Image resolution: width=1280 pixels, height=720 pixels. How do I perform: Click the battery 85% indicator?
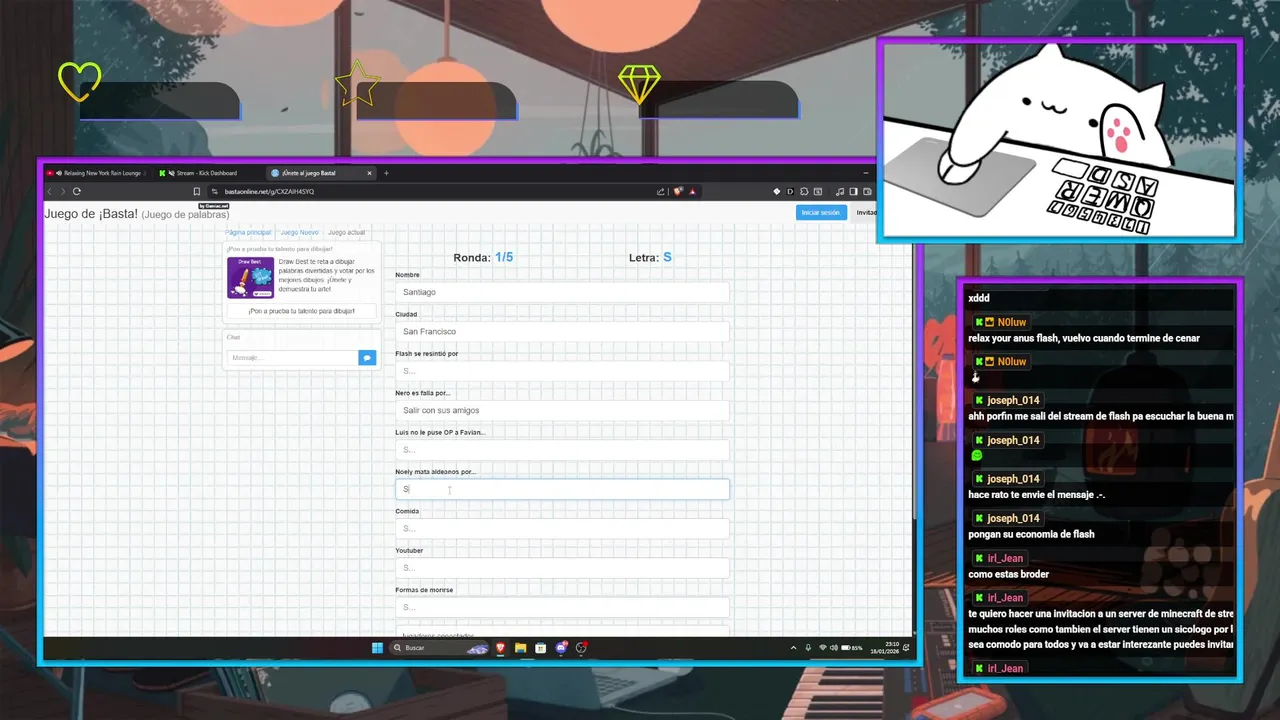[x=852, y=648]
